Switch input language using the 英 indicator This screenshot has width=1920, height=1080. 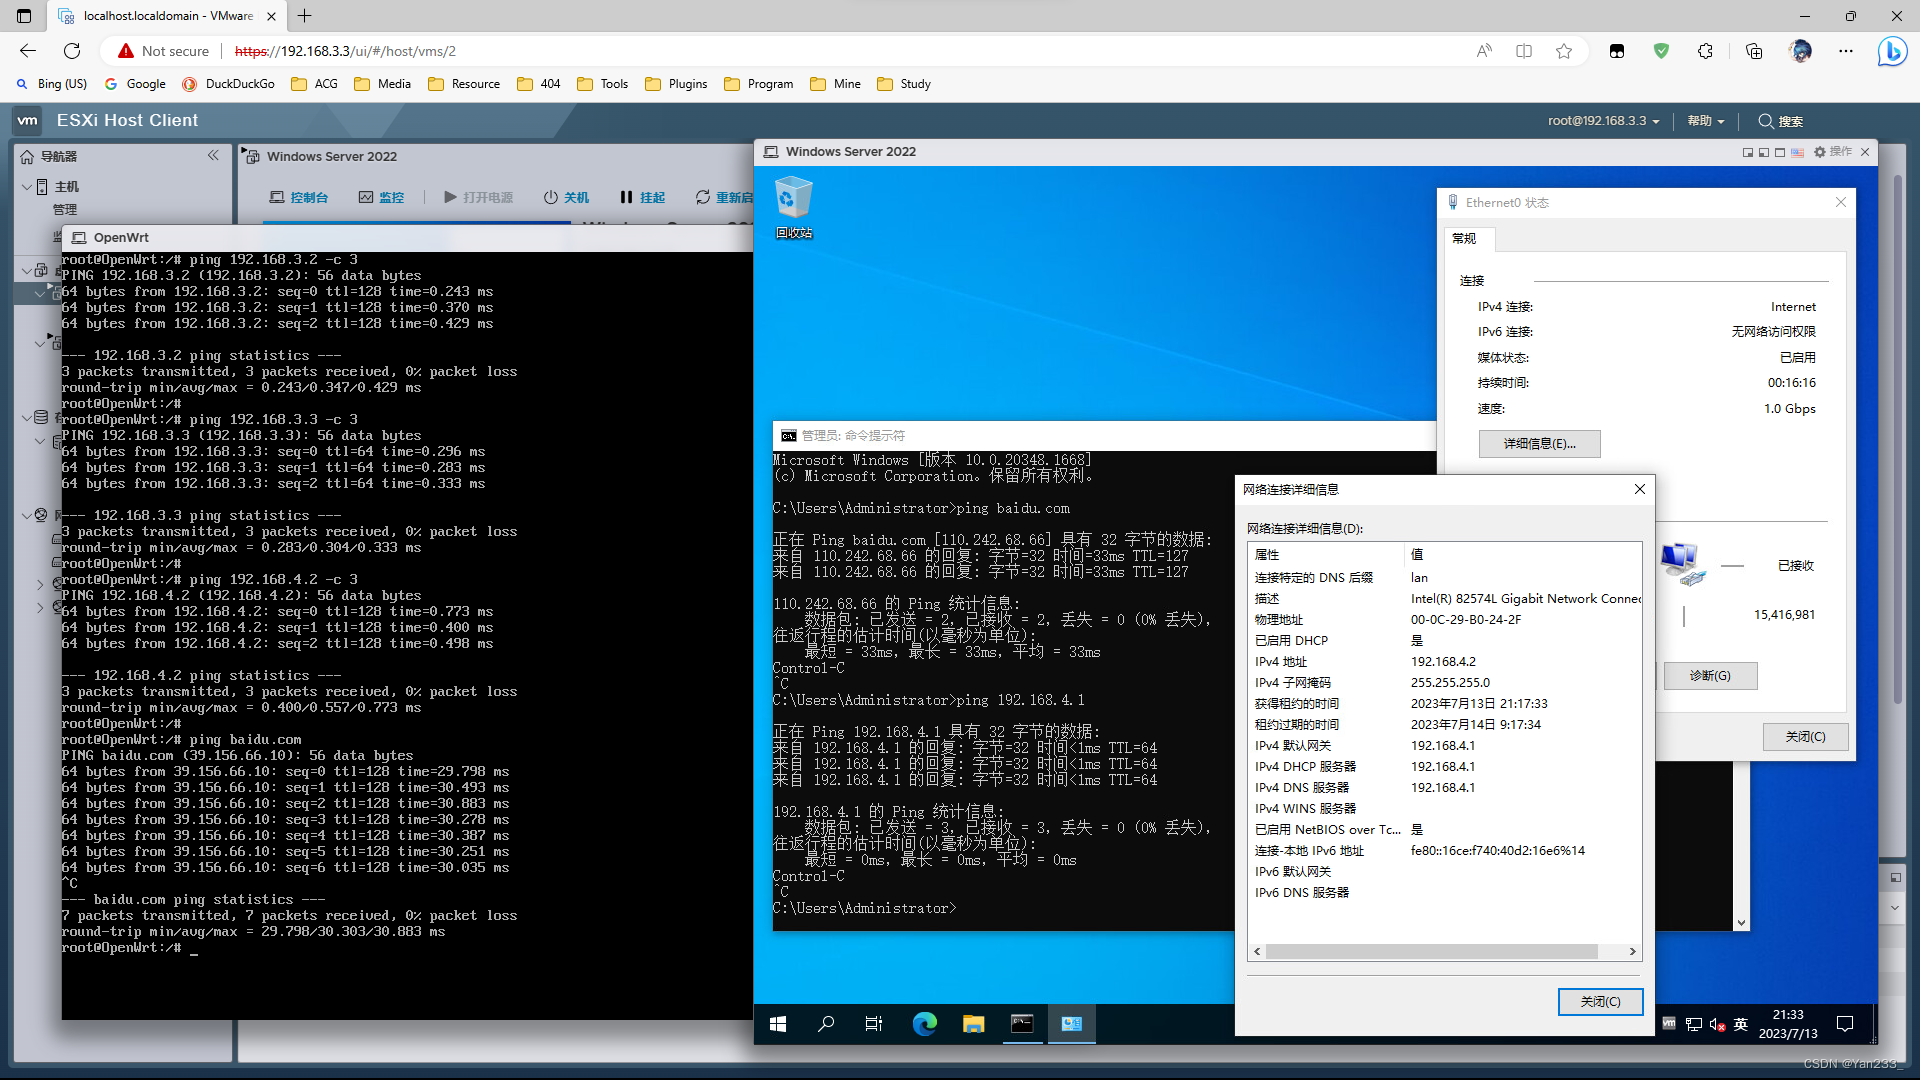tap(1741, 1024)
